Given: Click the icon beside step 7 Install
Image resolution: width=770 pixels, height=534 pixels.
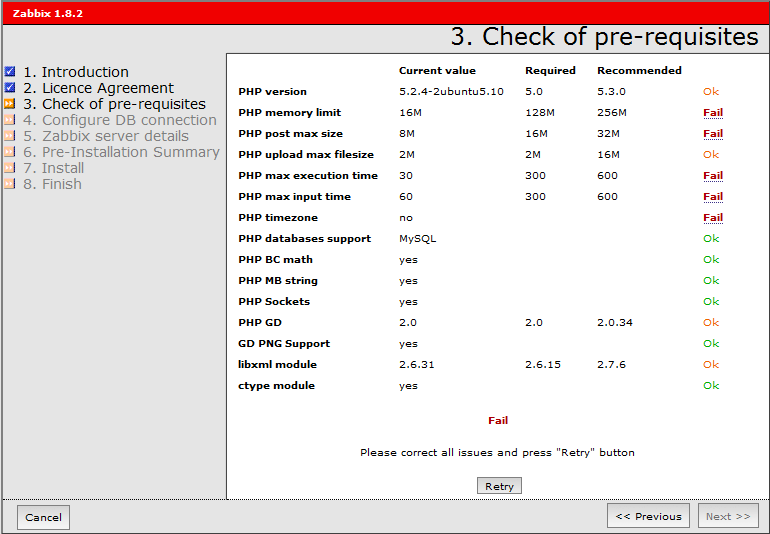Looking at the screenshot, I should coord(10,168).
